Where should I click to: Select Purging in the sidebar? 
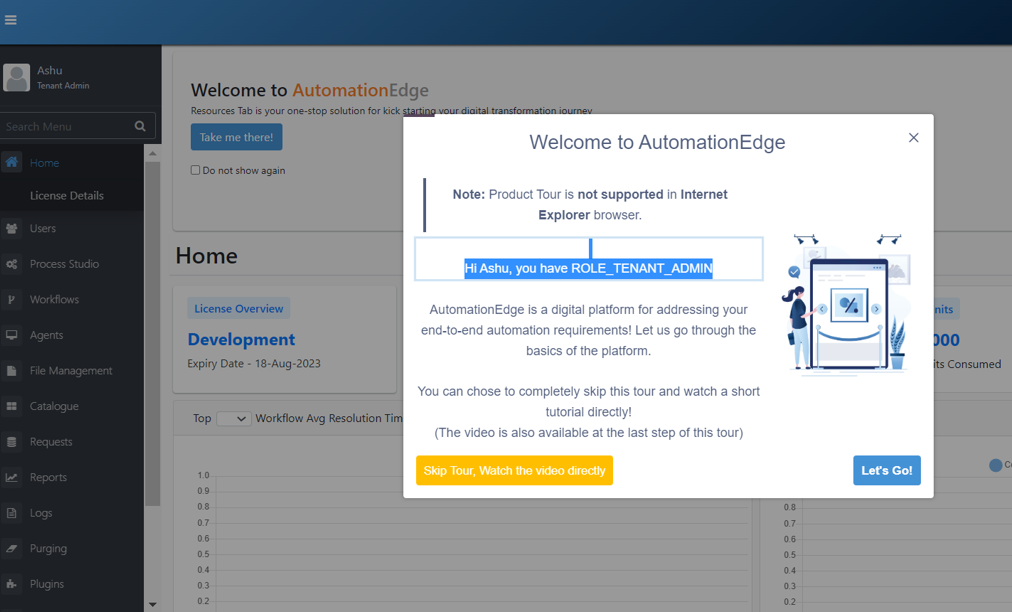tap(48, 548)
